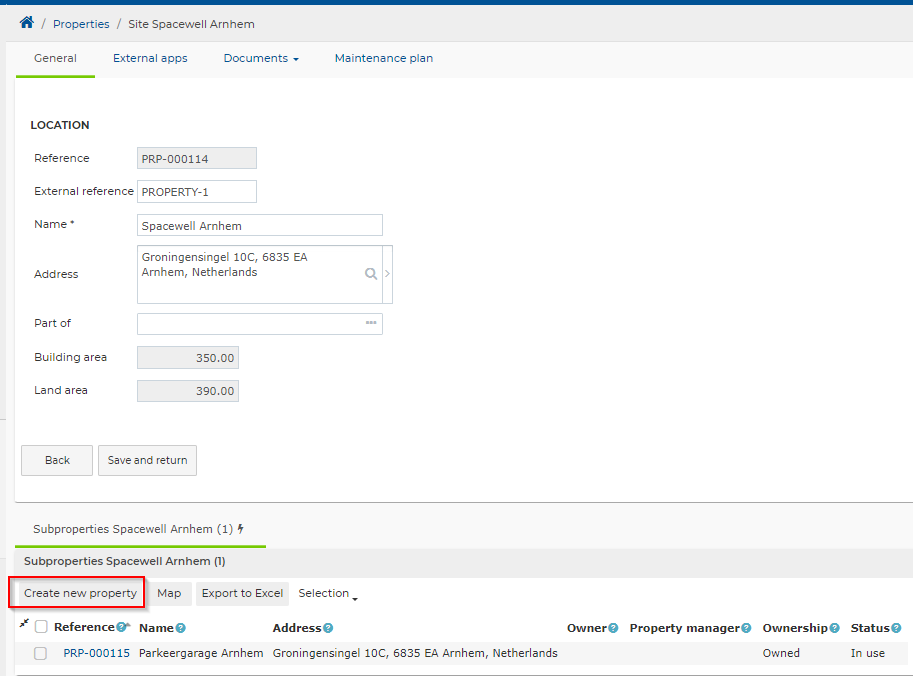
Task: Click the help icon beside Owner column
Action: tap(613, 628)
